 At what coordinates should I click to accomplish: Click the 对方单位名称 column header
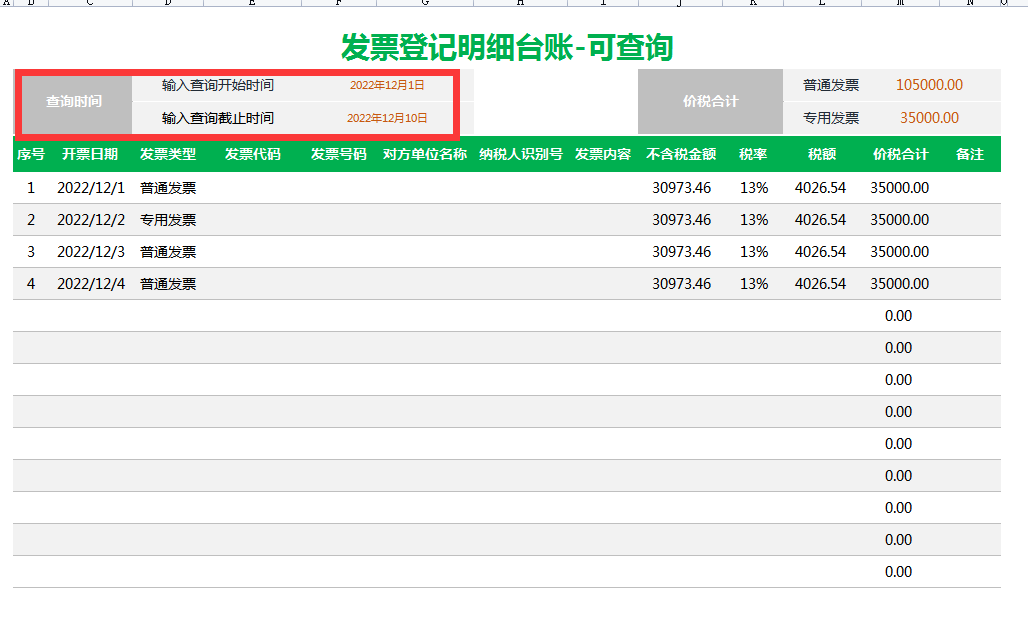click(425, 154)
